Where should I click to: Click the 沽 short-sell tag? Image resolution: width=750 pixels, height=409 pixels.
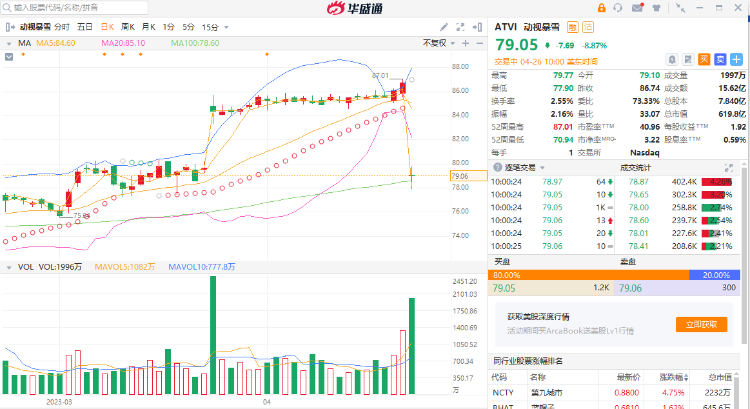click(x=587, y=27)
